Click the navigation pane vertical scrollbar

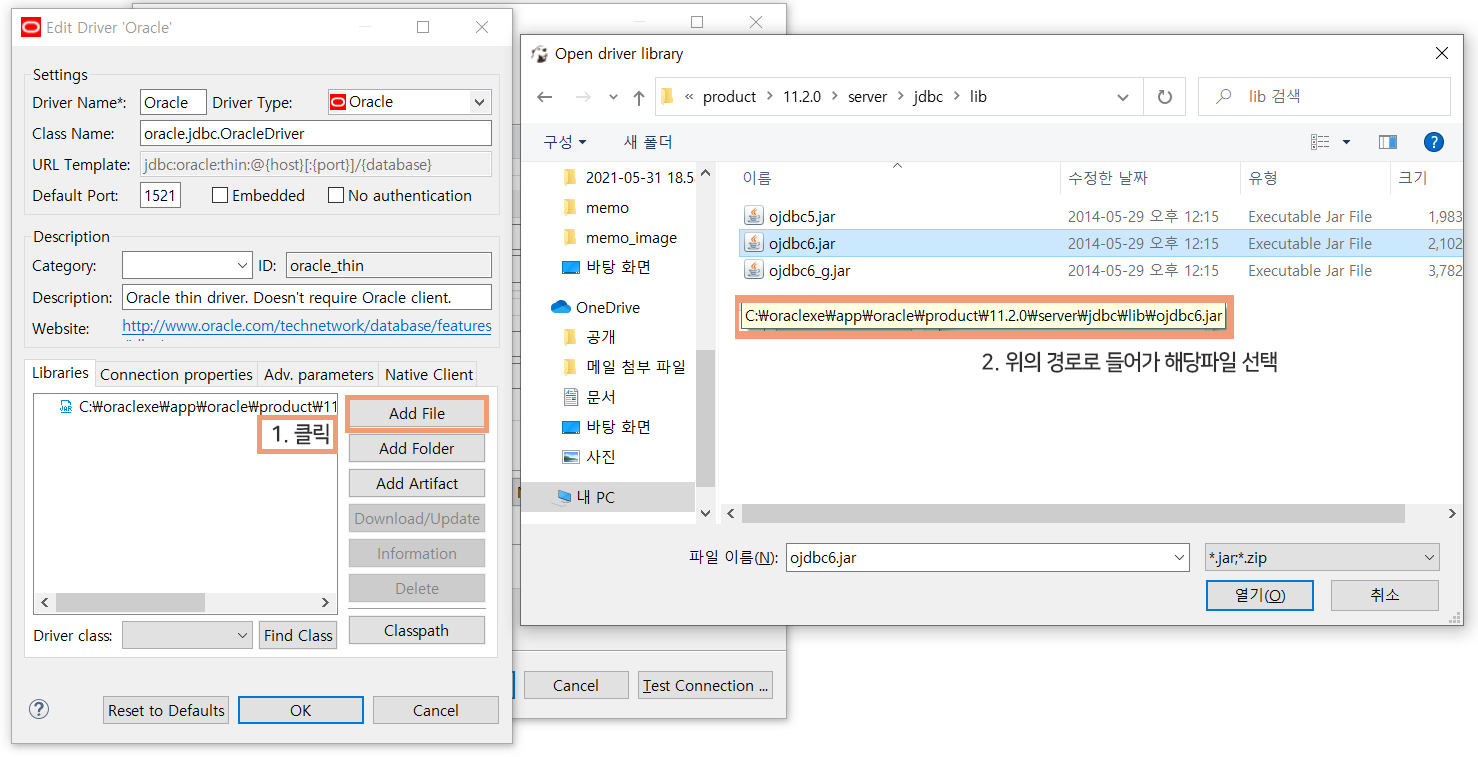tap(705, 418)
